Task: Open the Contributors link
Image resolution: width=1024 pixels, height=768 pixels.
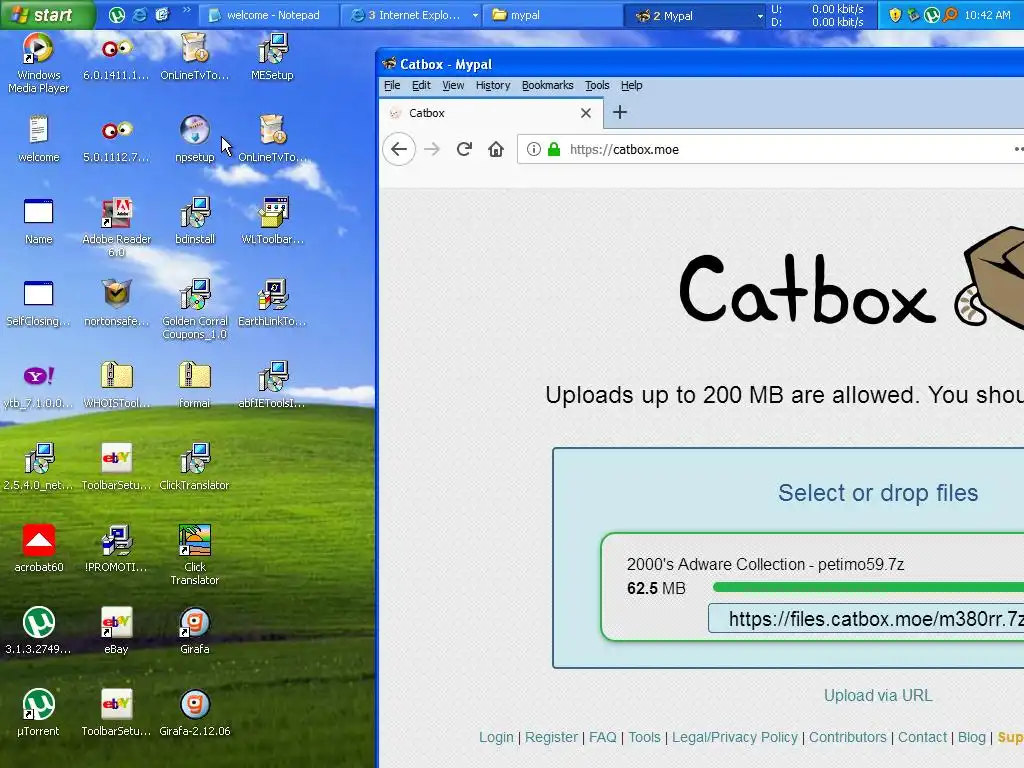Action: coord(848,737)
